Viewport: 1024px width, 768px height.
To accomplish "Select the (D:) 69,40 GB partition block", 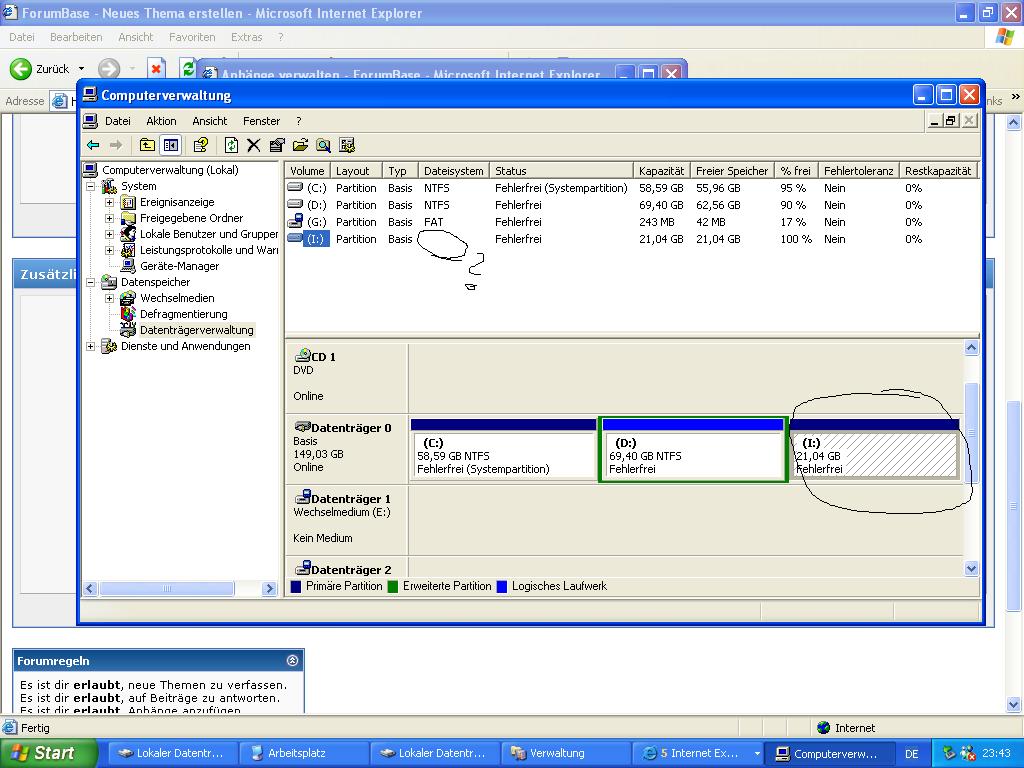I will pyautogui.click(x=693, y=450).
